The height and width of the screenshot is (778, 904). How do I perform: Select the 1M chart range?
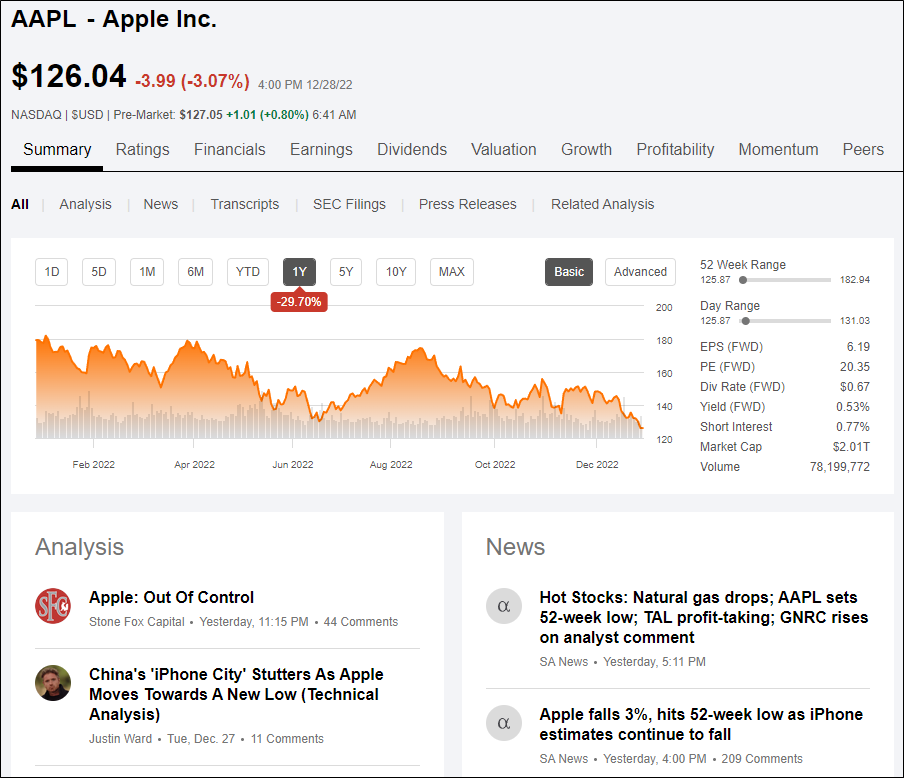pyautogui.click(x=147, y=272)
